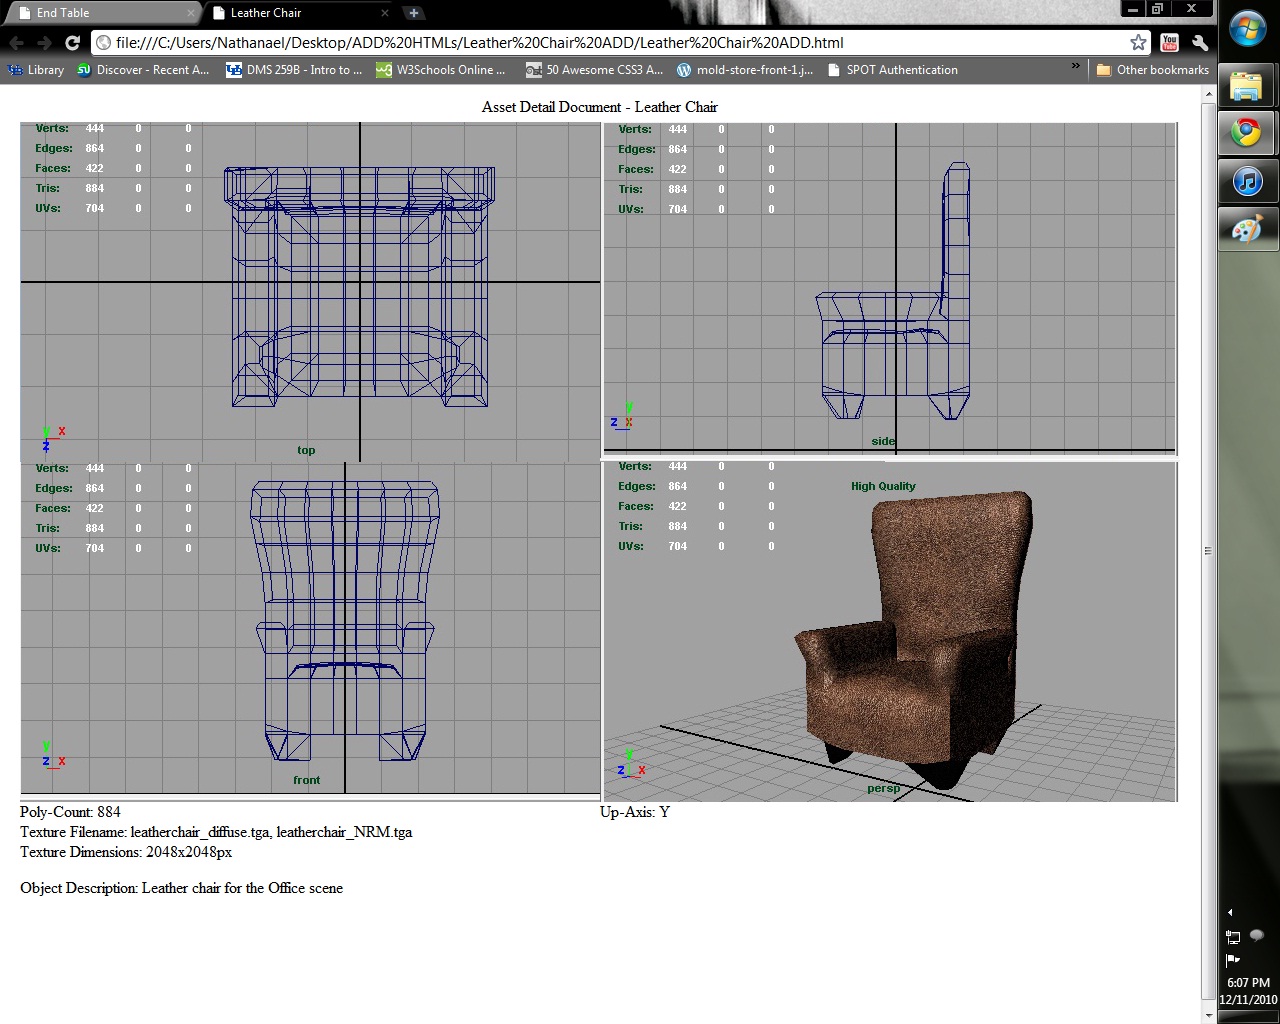Open the Paint application from the taskbar
Viewport: 1280px width, 1024px height.
(1247, 229)
